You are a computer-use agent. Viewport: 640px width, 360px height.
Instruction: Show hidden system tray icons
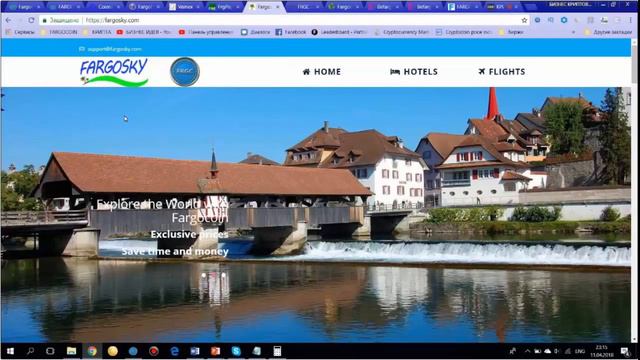(x=527, y=351)
